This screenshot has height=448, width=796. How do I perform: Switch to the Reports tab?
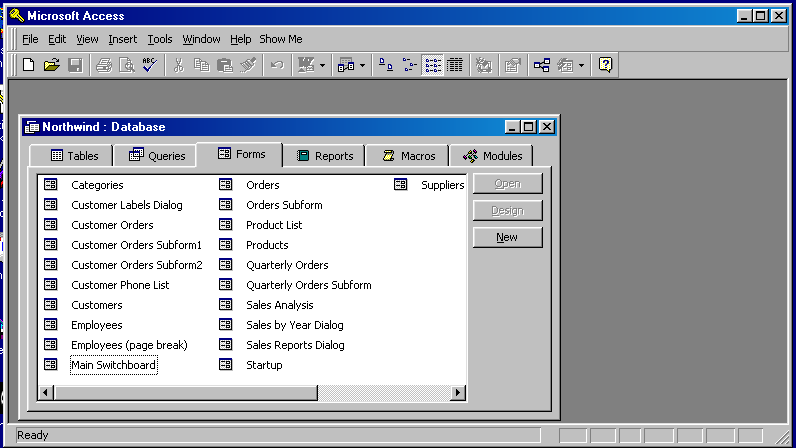(324, 155)
